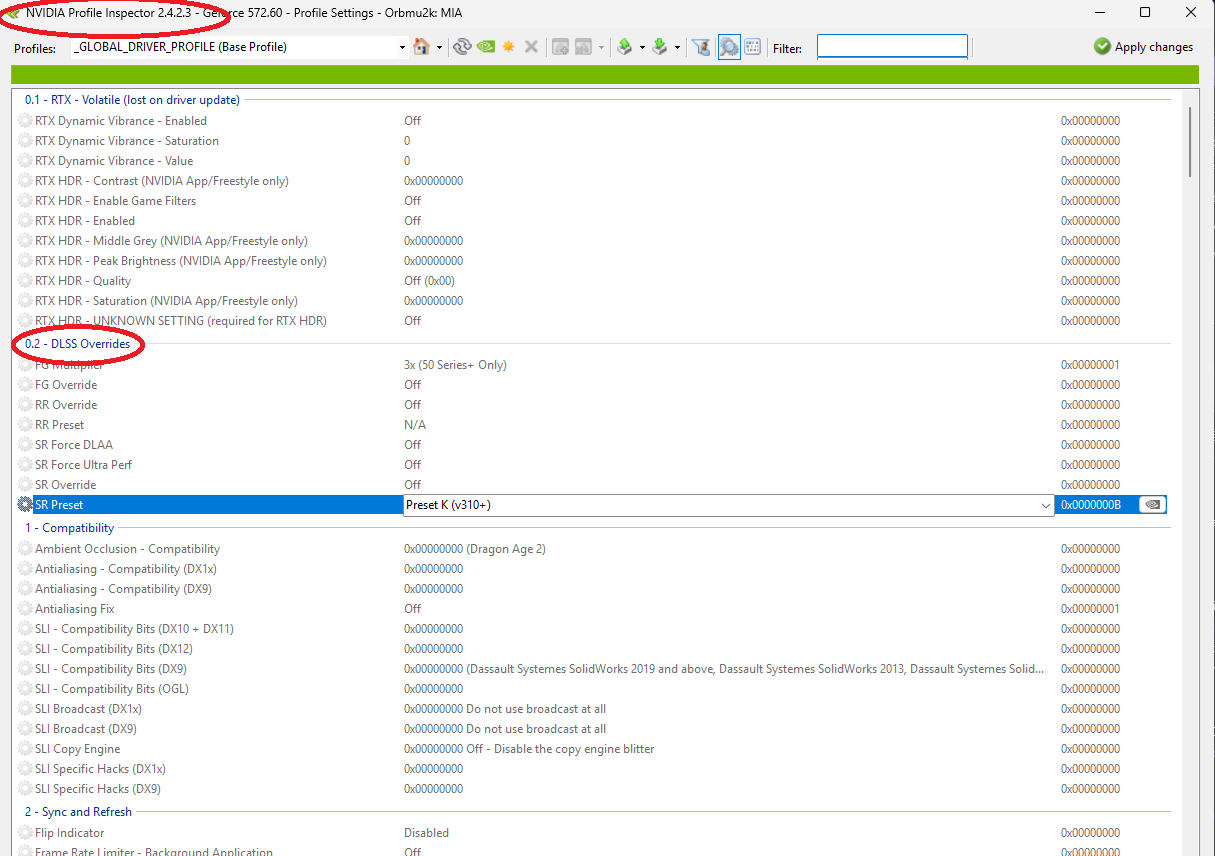1215x856 pixels.
Task: Restore NVIDIA defaults using the green toolbar logo
Action: pyautogui.click(x=485, y=47)
